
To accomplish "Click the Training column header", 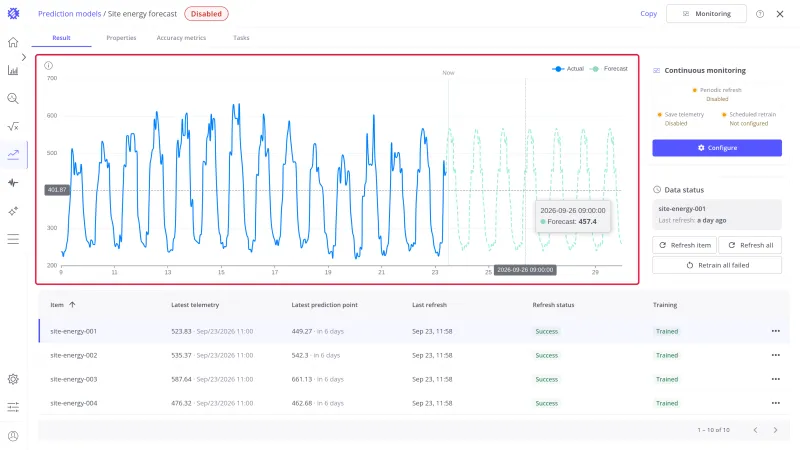I will point(665,305).
